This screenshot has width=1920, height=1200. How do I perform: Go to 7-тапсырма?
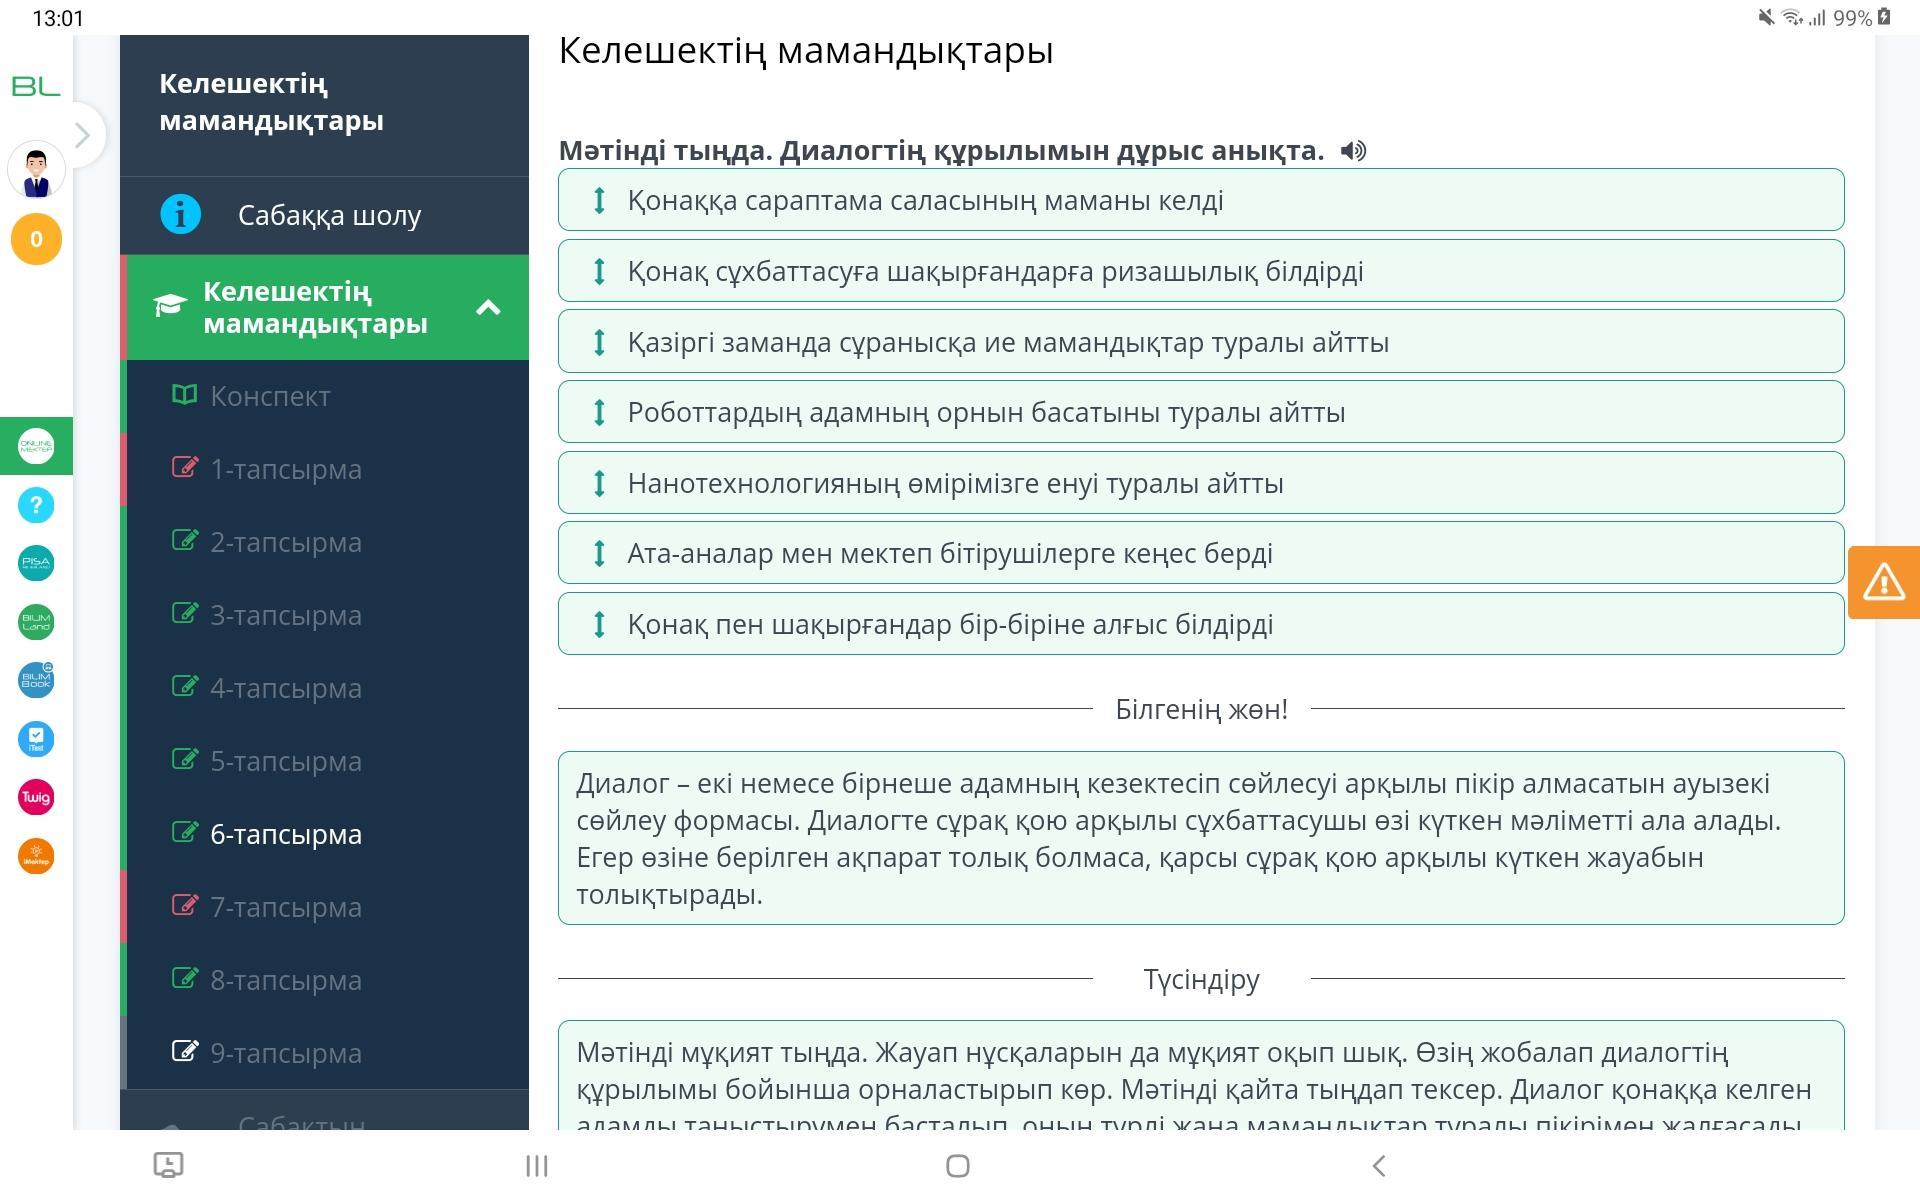coord(285,907)
